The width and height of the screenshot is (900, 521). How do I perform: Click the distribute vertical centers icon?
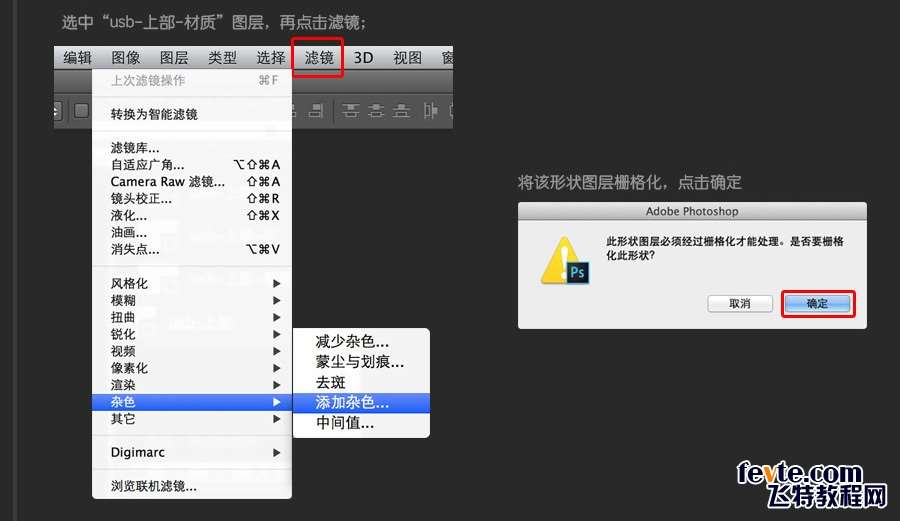(x=376, y=110)
